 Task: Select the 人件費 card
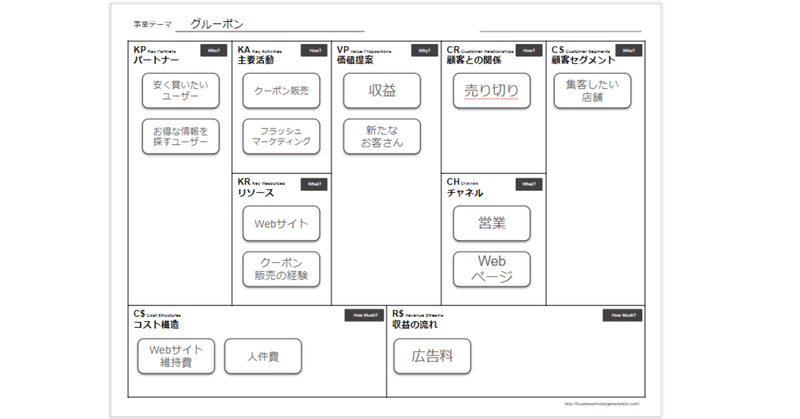[x=263, y=356]
